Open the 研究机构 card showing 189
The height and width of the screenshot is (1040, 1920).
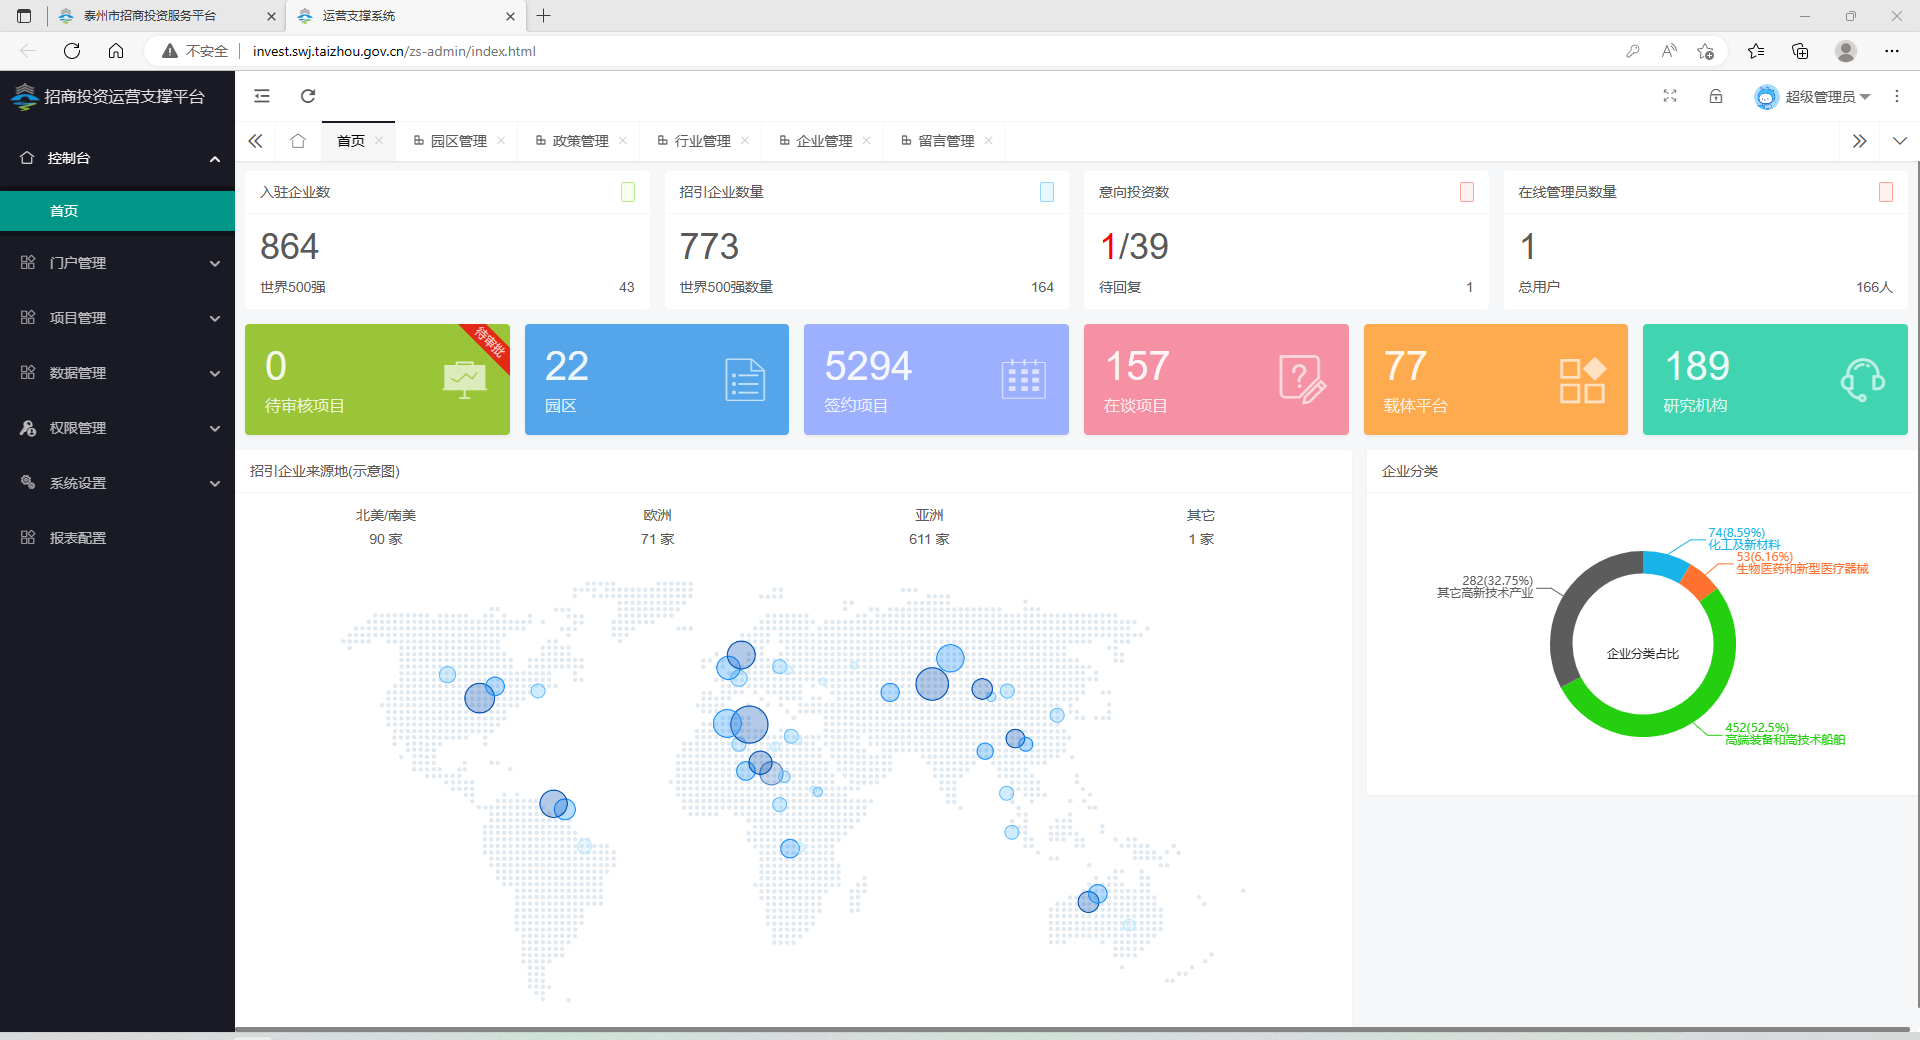pos(1775,379)
